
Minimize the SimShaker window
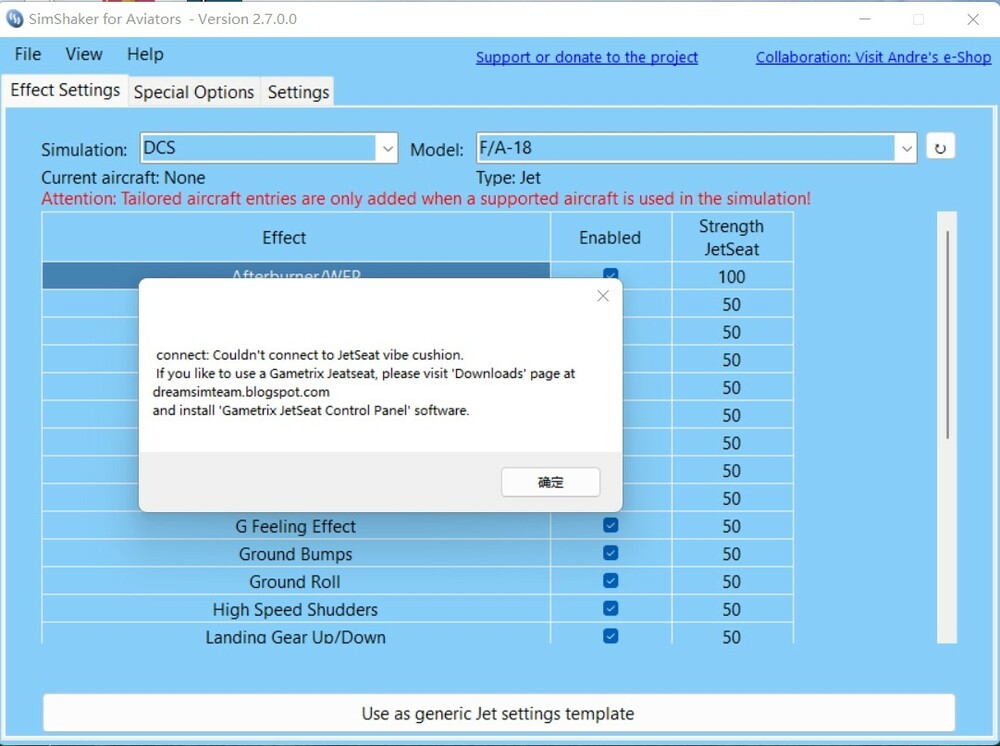865,19
